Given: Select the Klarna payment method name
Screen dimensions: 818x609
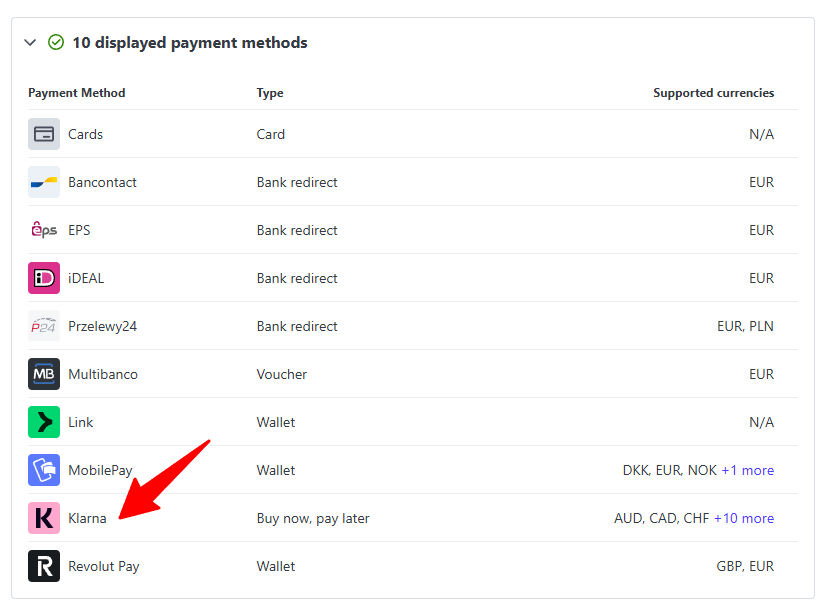Looking at the screenshot, I should pos(87,518).
